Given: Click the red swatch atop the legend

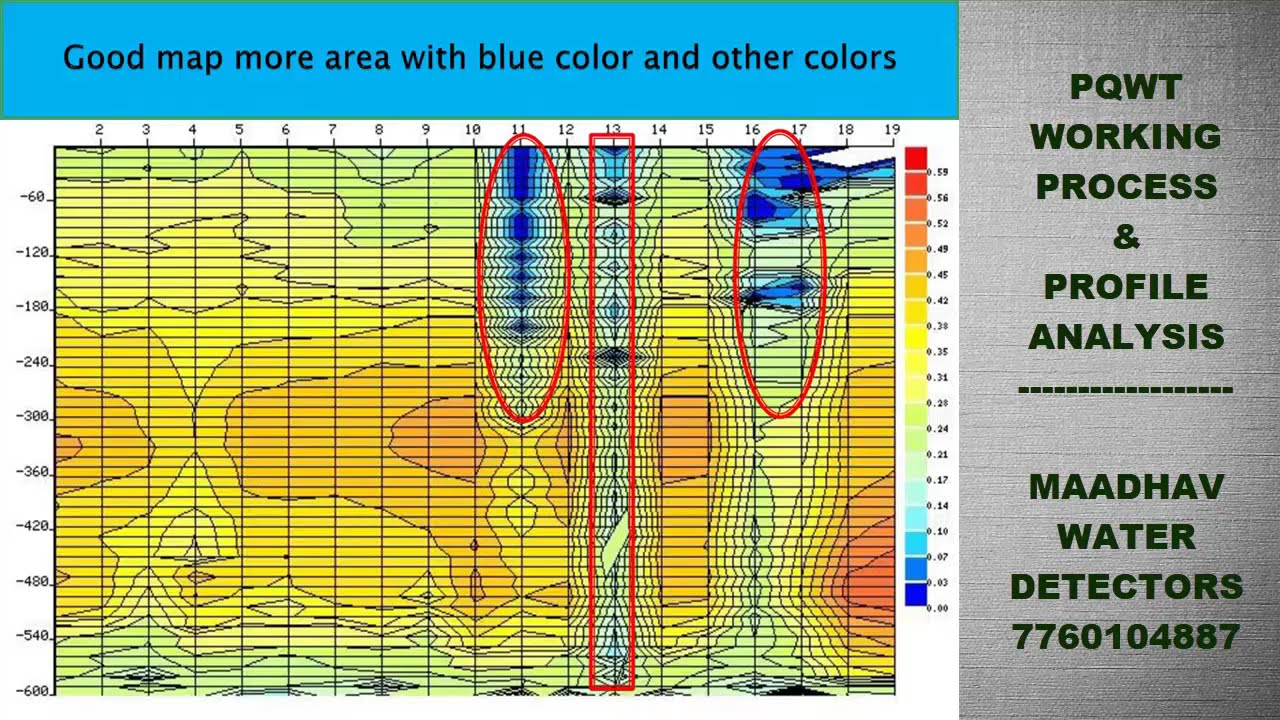Looking at the screenshot, I should pyautogui.click(x=915, y=158).
